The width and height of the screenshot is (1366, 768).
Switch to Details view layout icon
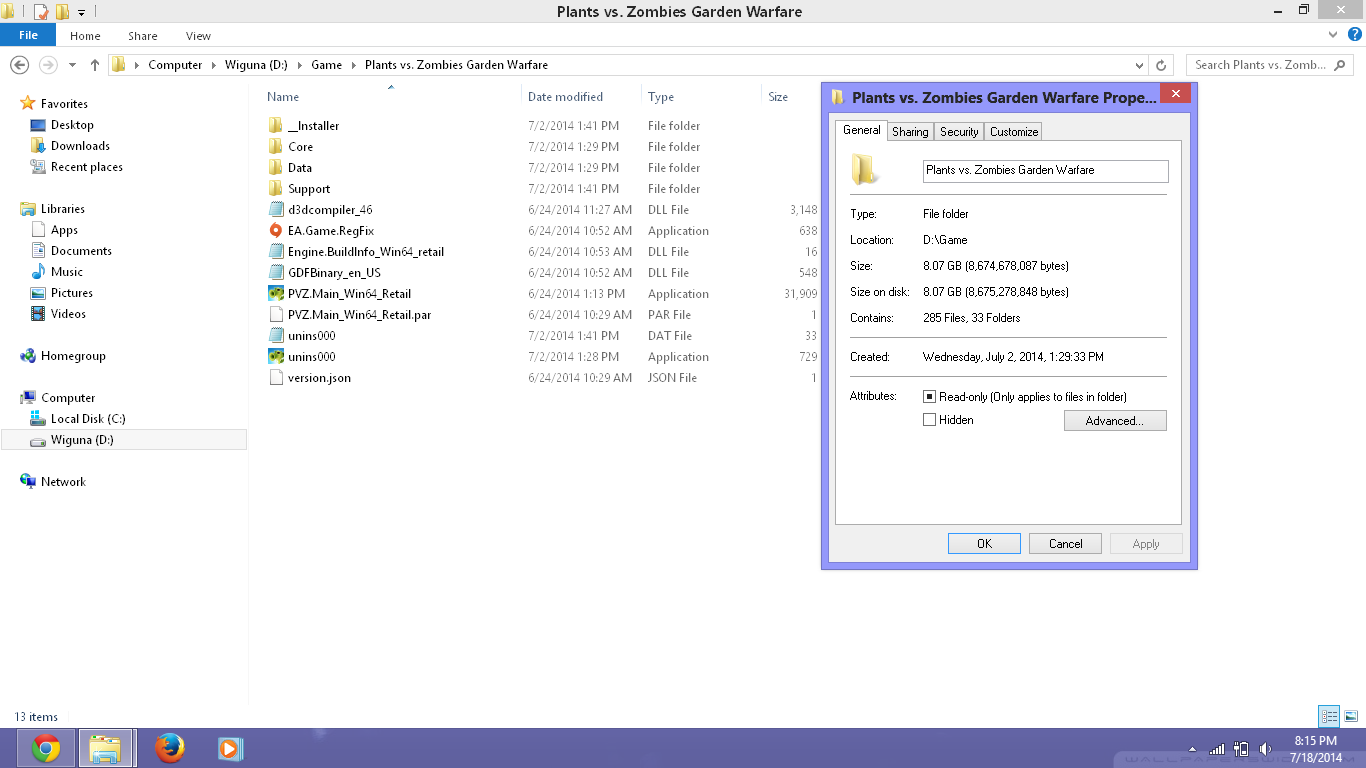(1329, 716)
